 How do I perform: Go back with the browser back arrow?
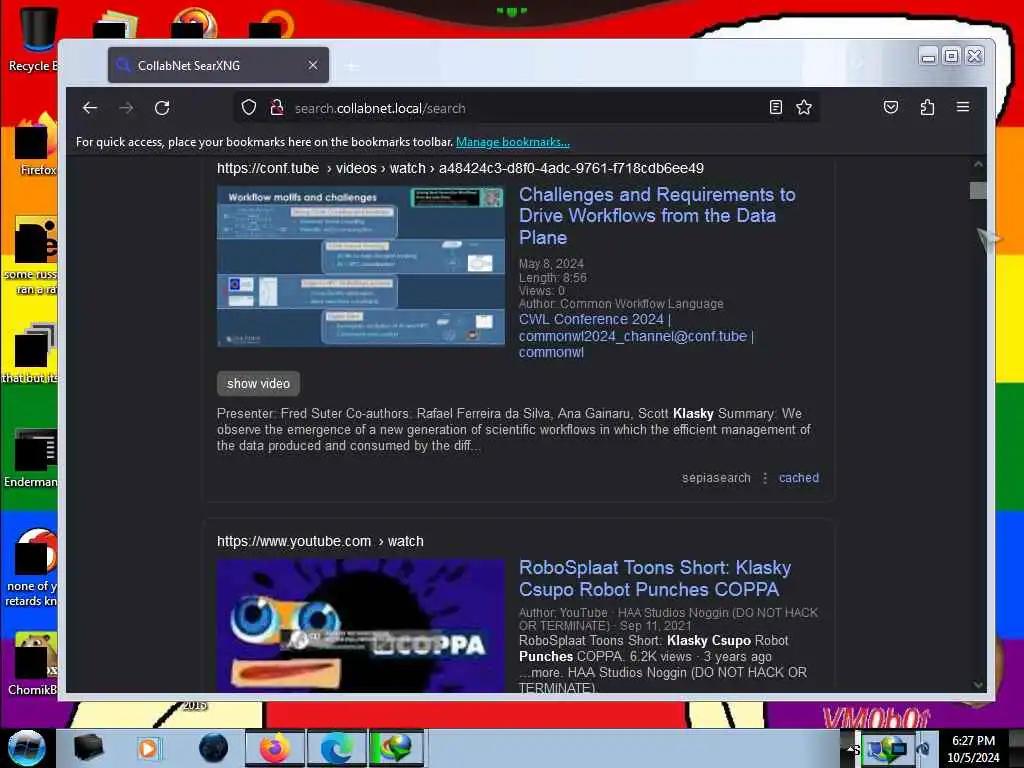point(90,108)
